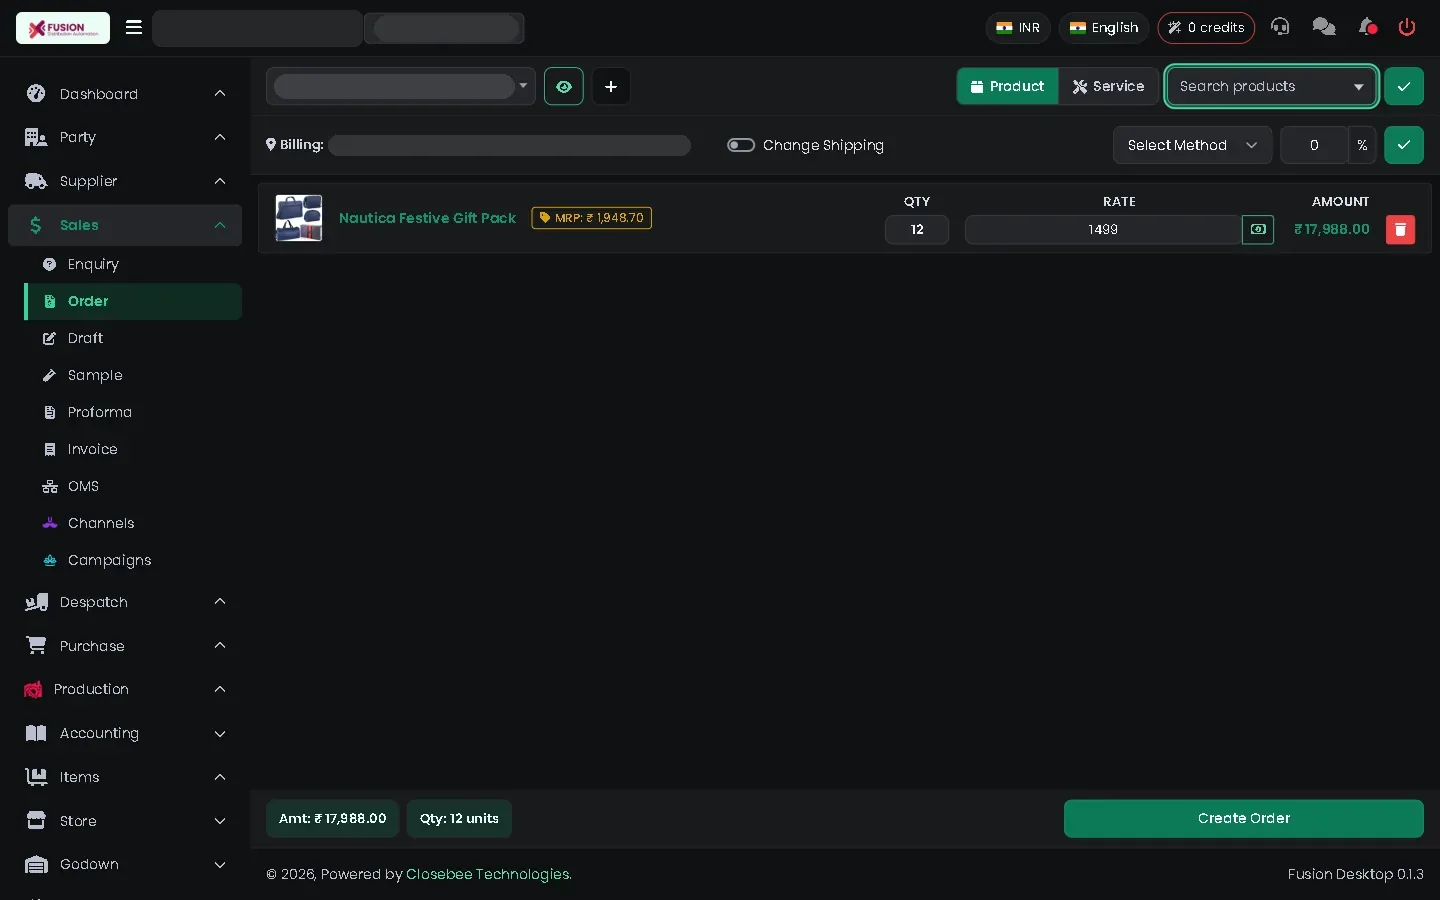Expand the Dashboard menu

point(125,94)
